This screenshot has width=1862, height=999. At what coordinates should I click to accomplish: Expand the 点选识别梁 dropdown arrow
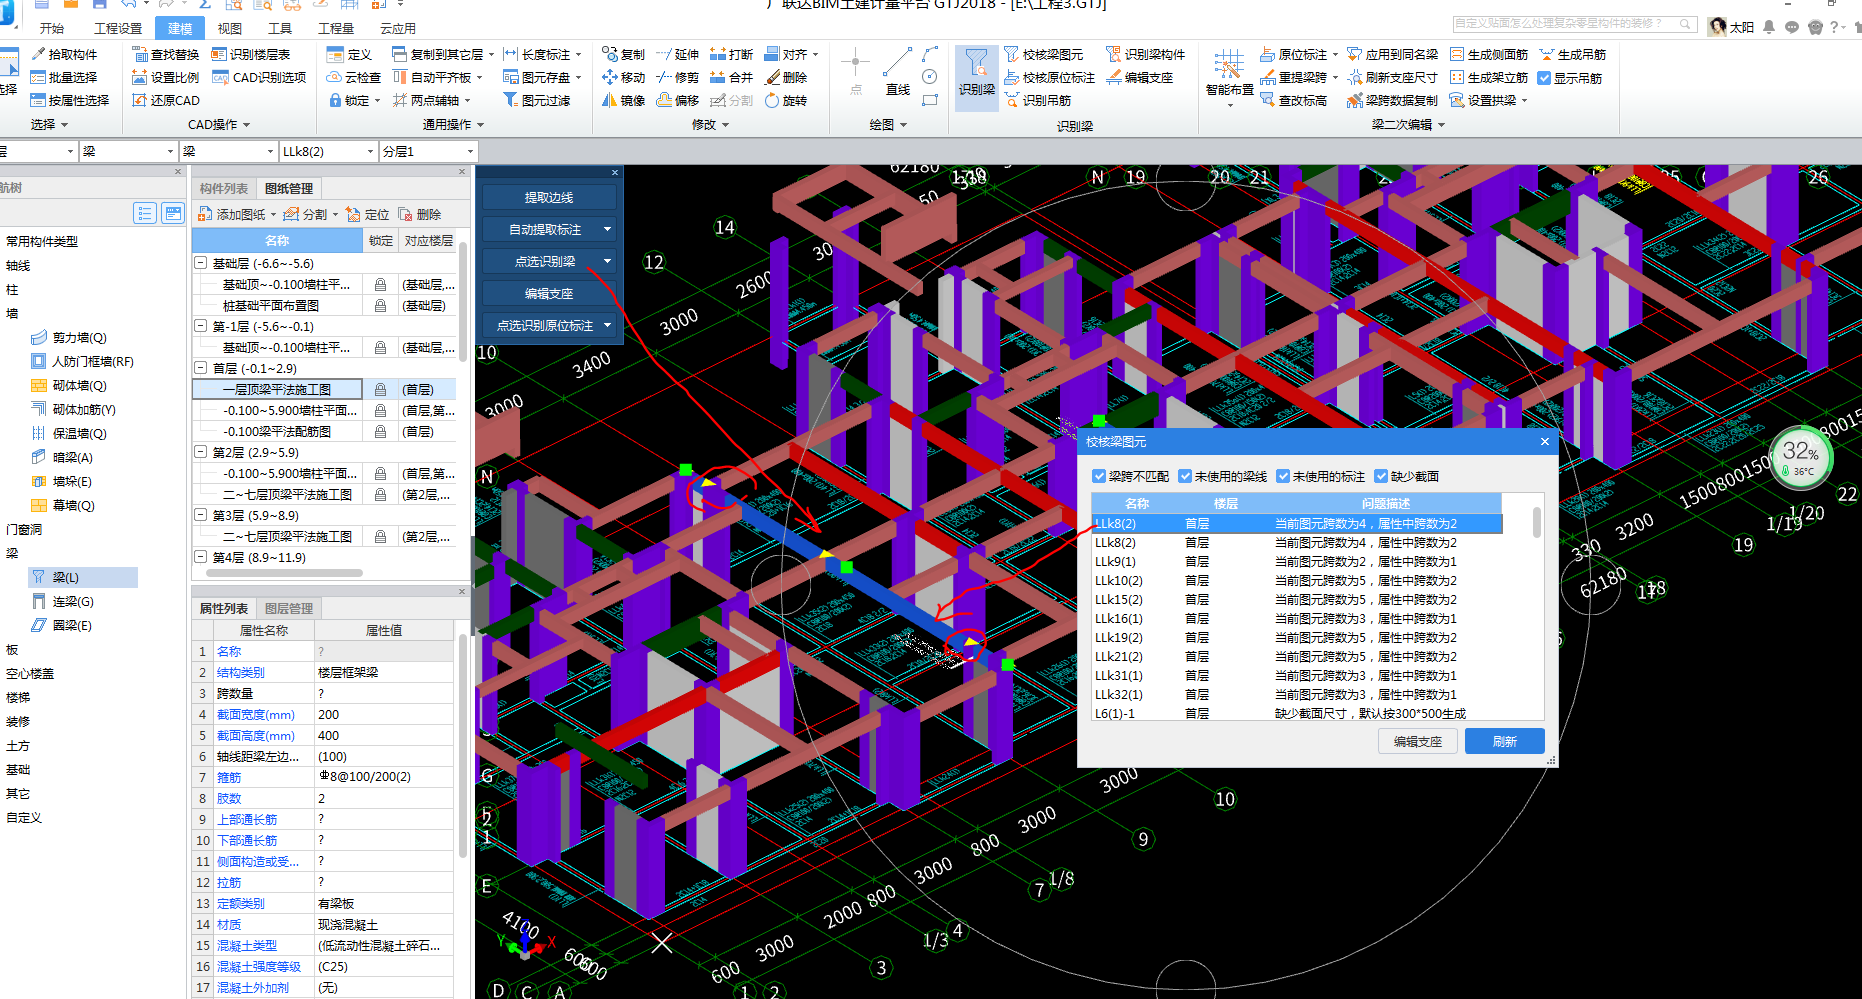pyautogui.click(x=607, y=261)
